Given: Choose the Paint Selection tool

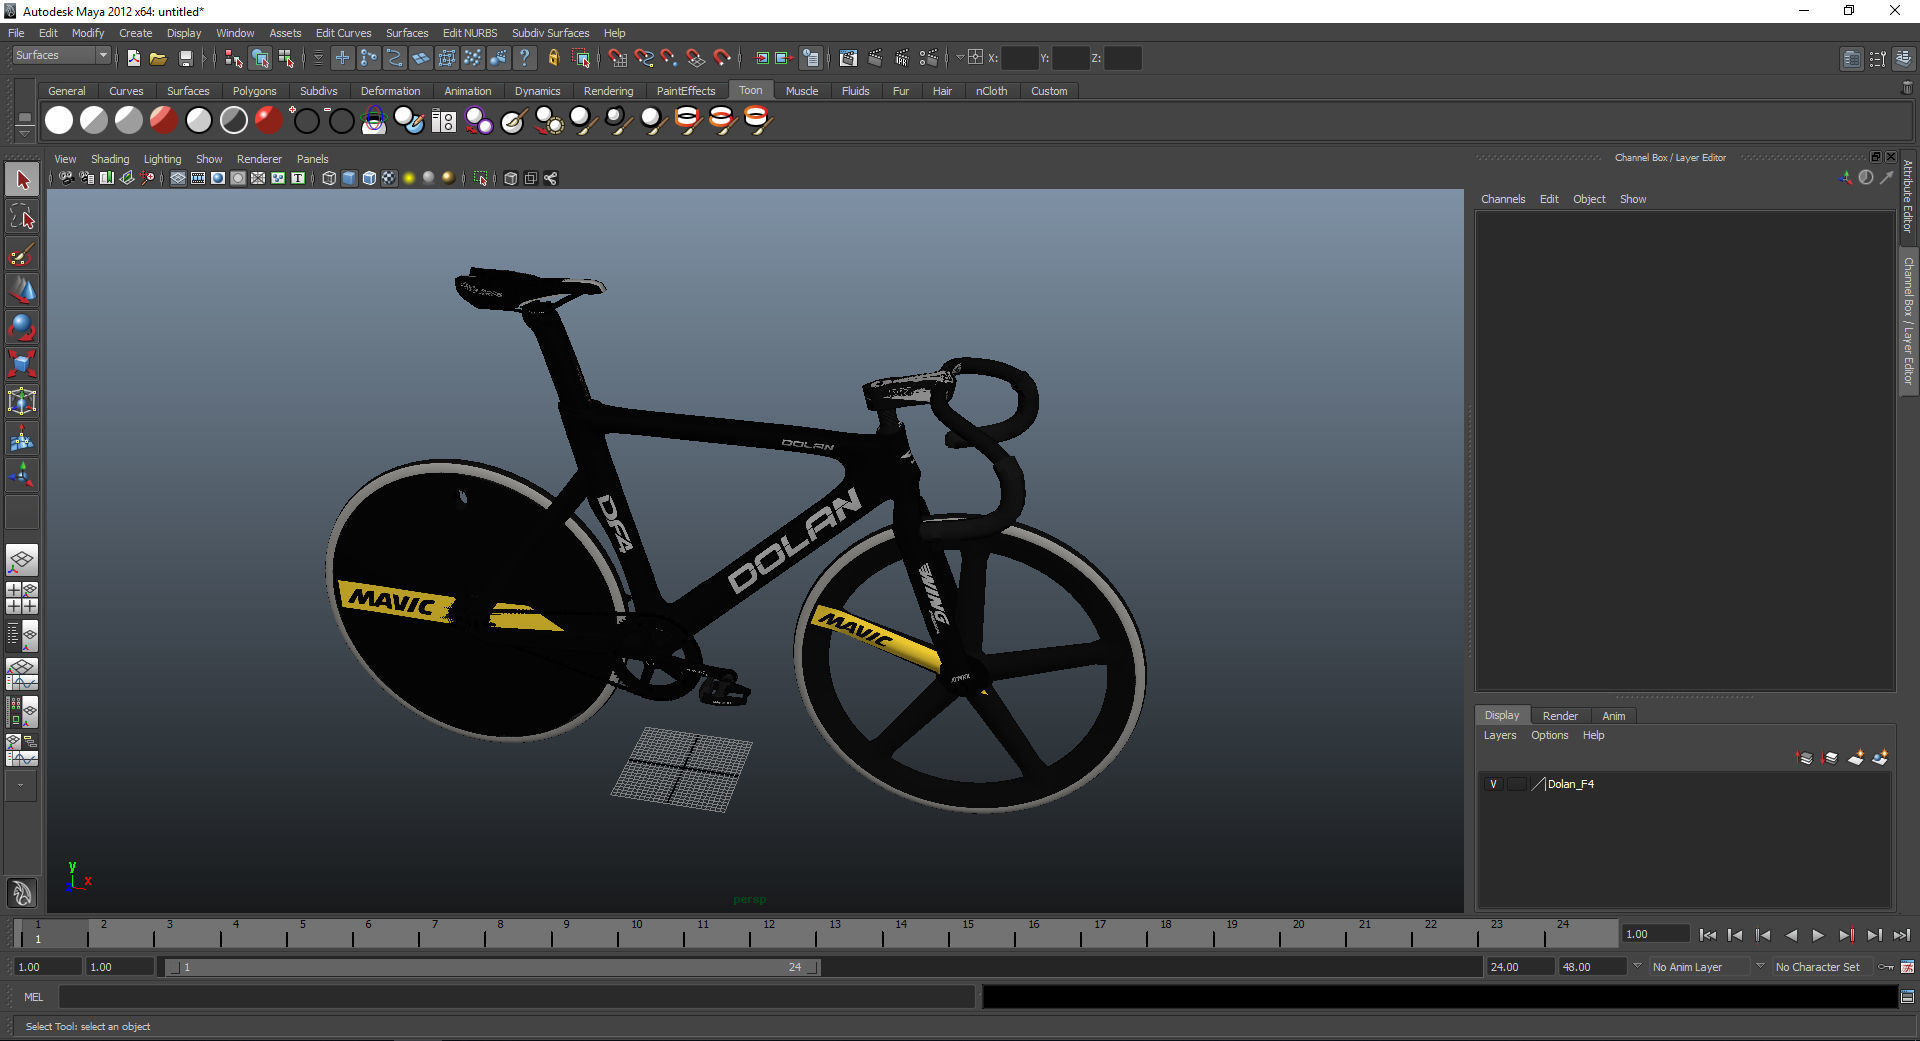Looking at the screenshot, I should [22, 254].
